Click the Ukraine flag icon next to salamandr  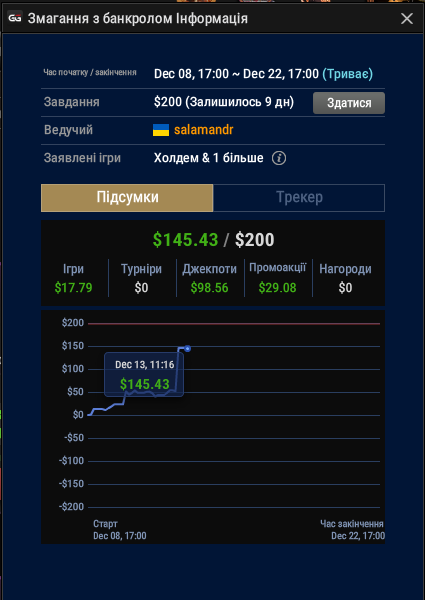(x=161, y=130)
